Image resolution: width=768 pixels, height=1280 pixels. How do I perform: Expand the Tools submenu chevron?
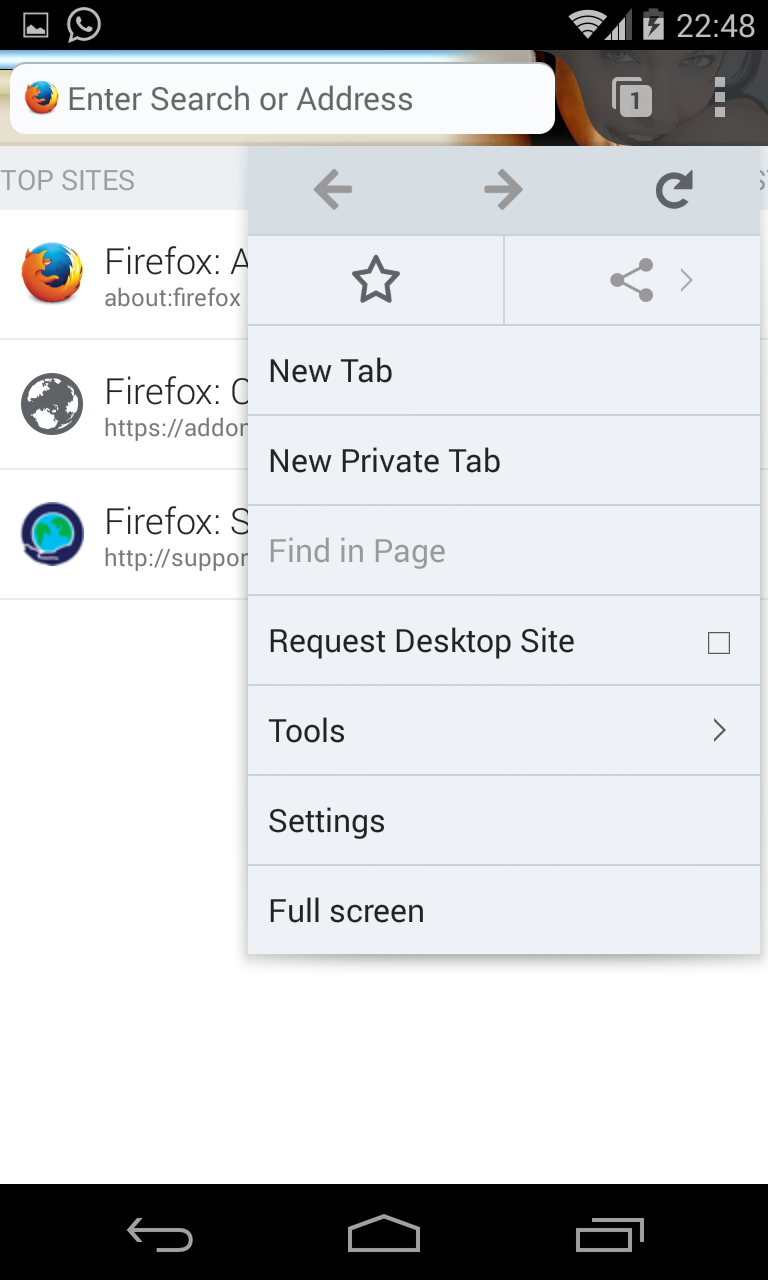pos(719,731)
